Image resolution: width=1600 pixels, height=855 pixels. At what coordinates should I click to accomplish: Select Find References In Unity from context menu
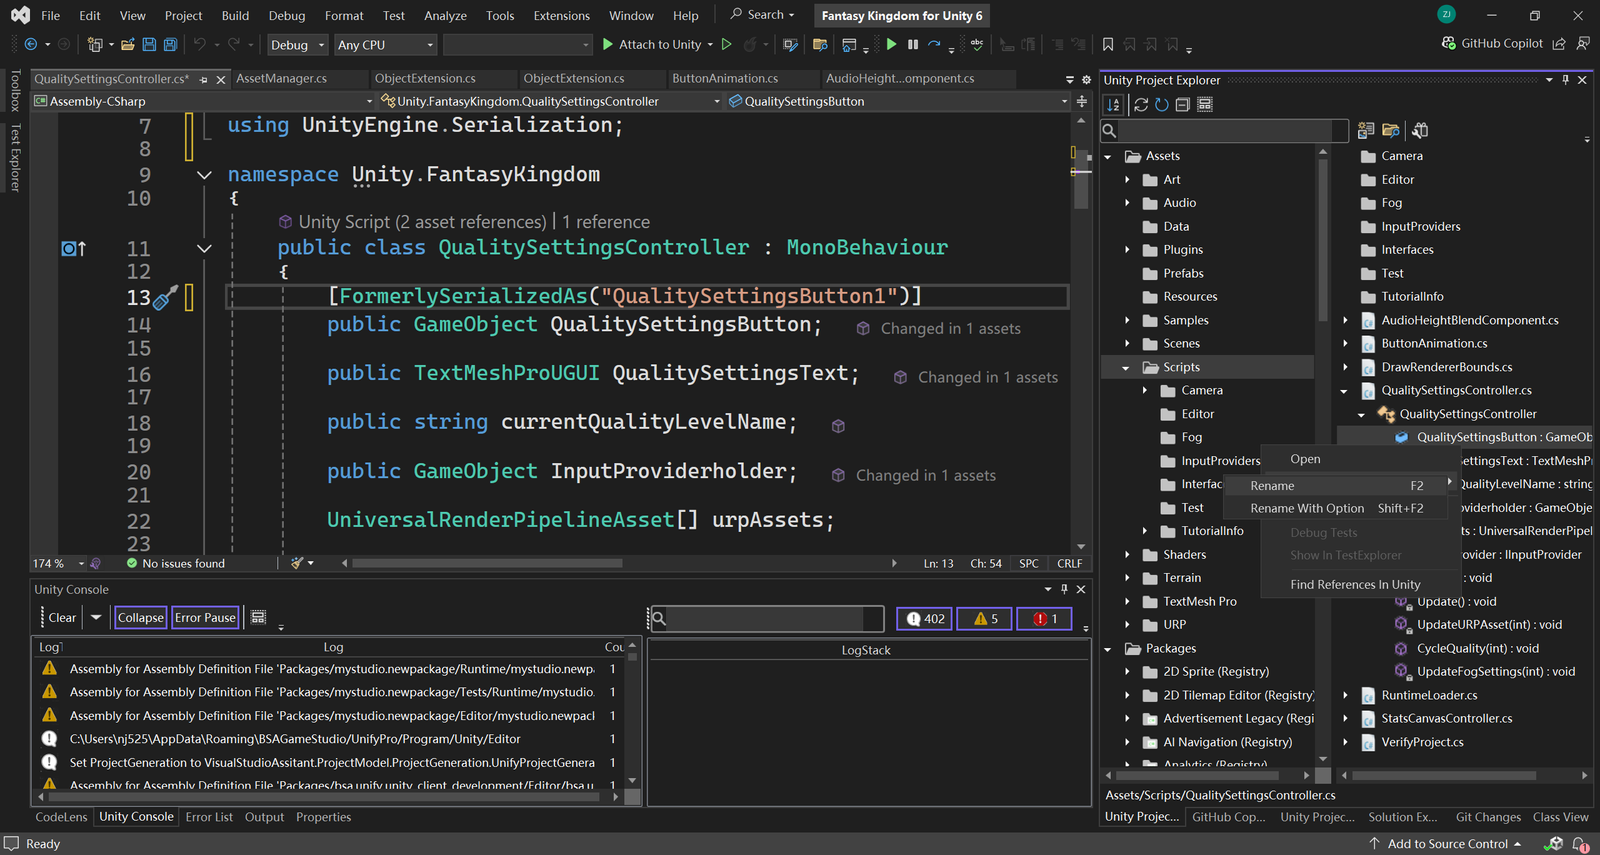point(1354,585)
